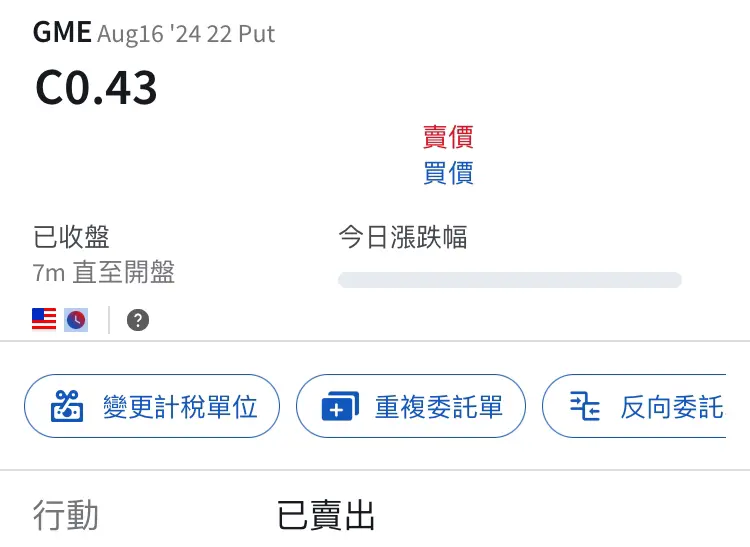The image size is (750, 547).
Task: Click the 今日漲跌幅 range bar
Action: point(510,280)
